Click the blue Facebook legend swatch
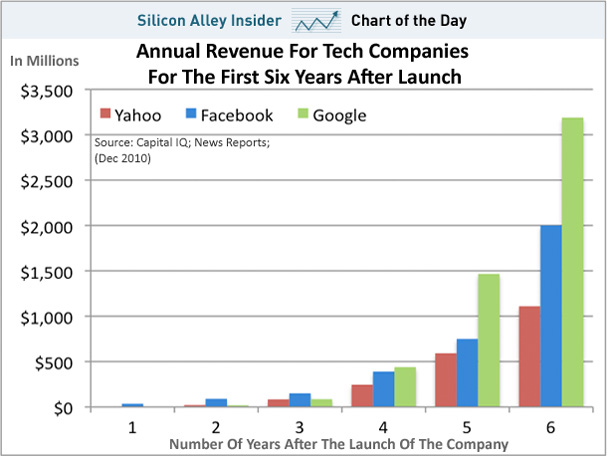607x456 pixels. [x=191, y=113]
